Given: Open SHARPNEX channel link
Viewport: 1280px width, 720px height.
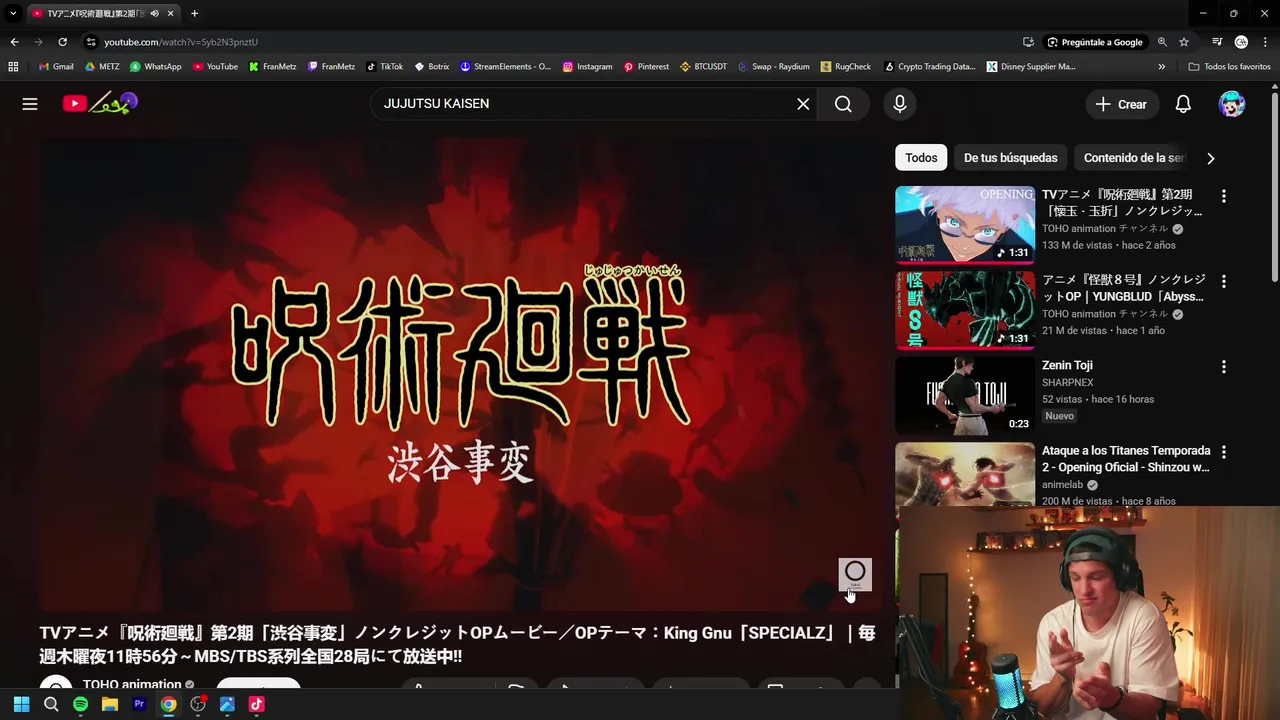Looking at the screenshot, I should [x=1069, y=382].
